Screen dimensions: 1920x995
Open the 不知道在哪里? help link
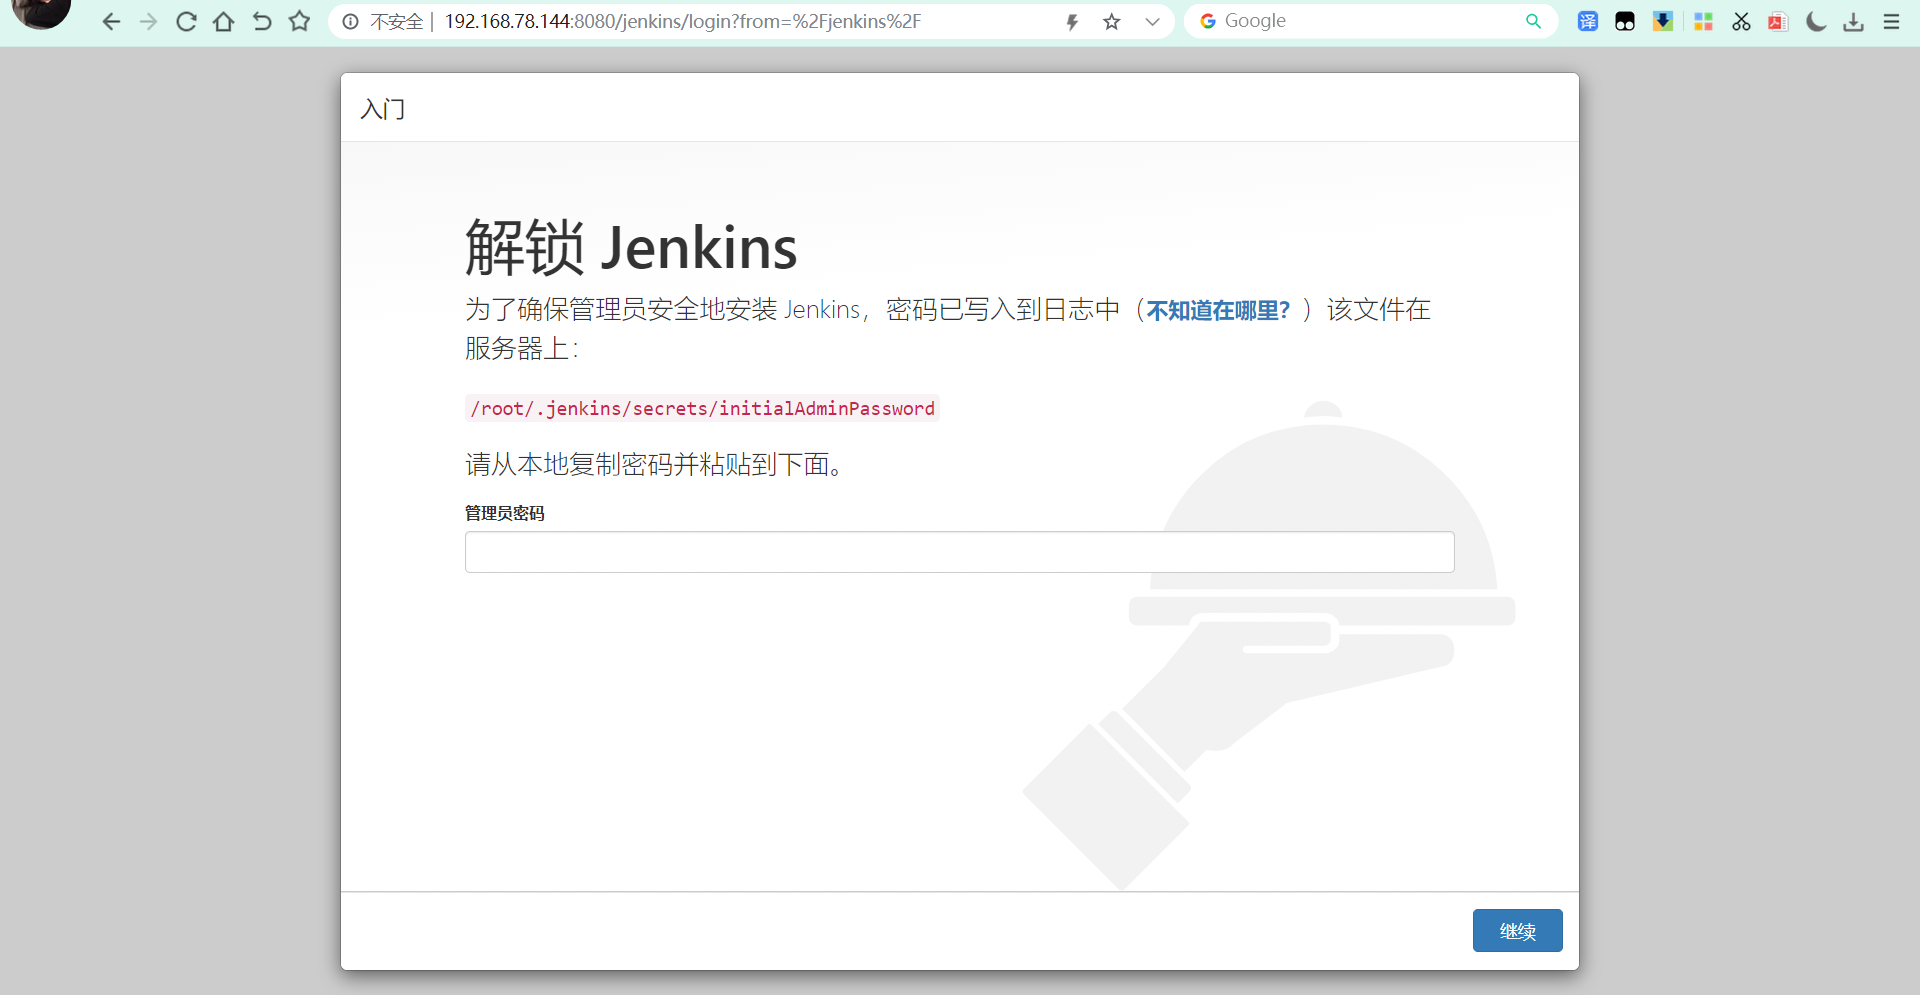tap(1218, 310)
